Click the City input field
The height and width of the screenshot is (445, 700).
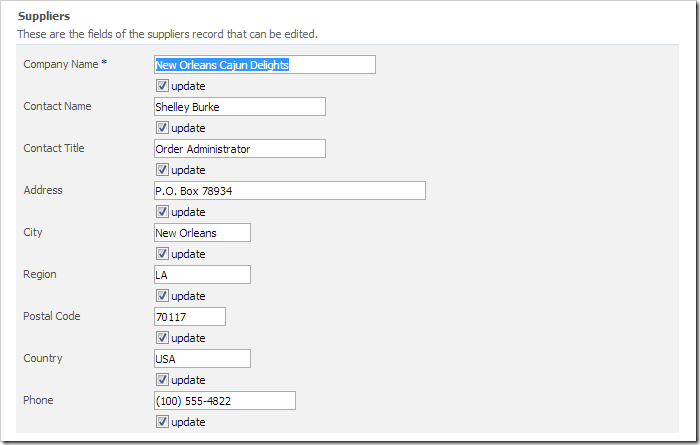201,233
